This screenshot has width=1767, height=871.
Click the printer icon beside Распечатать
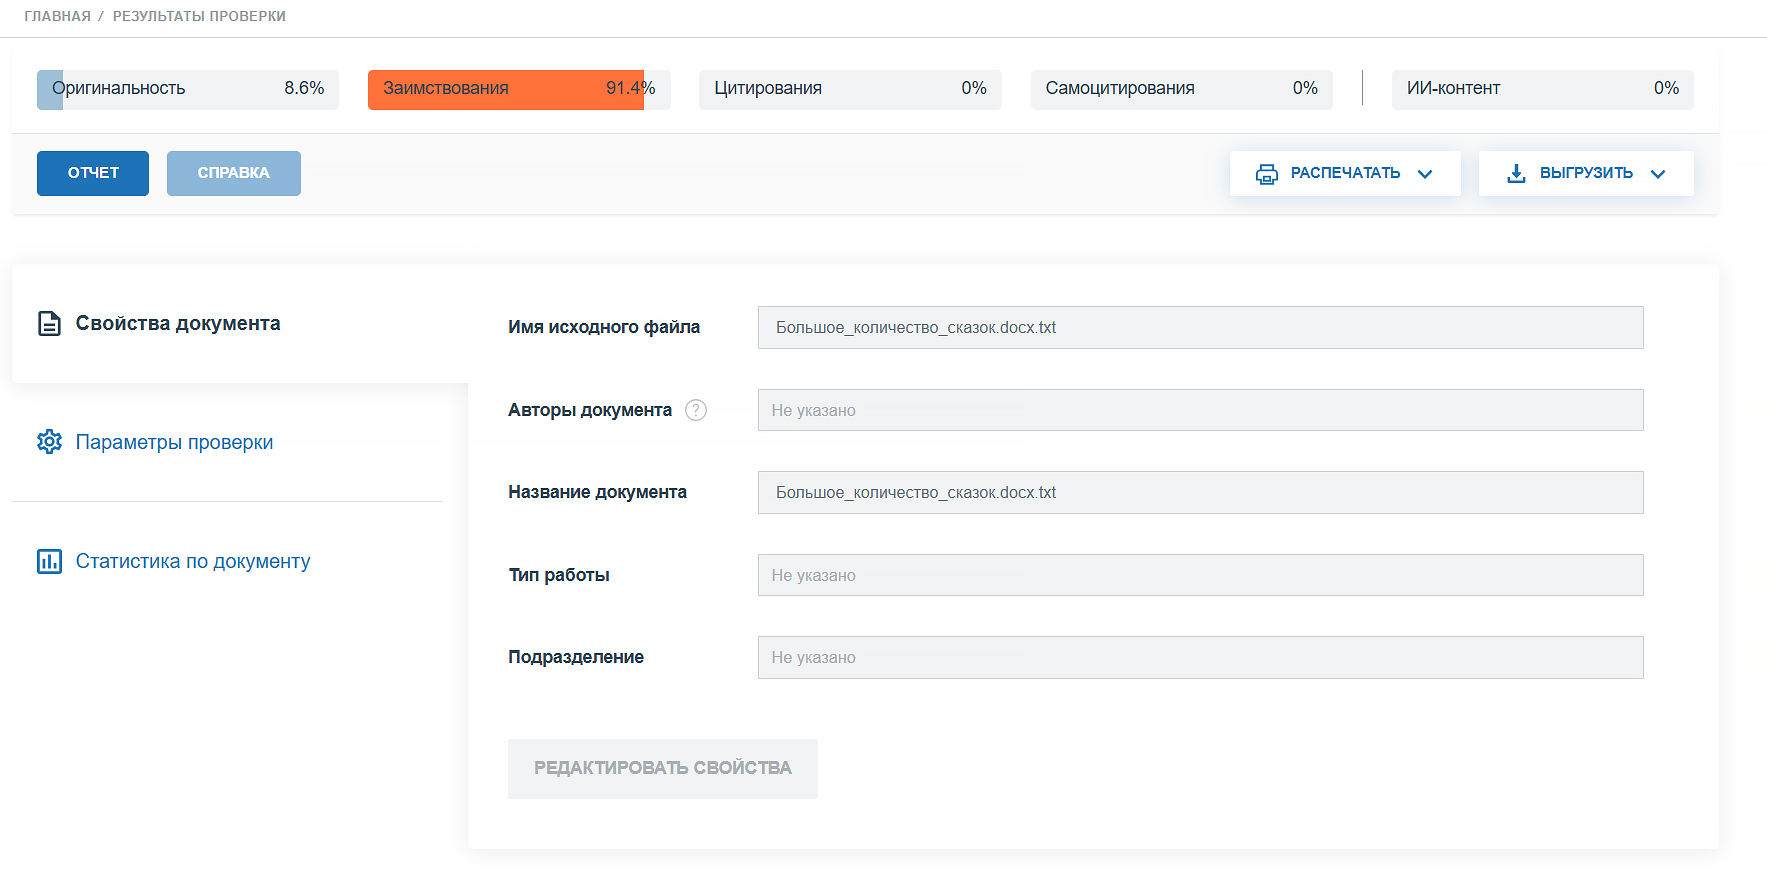(x=1266, y=174)
